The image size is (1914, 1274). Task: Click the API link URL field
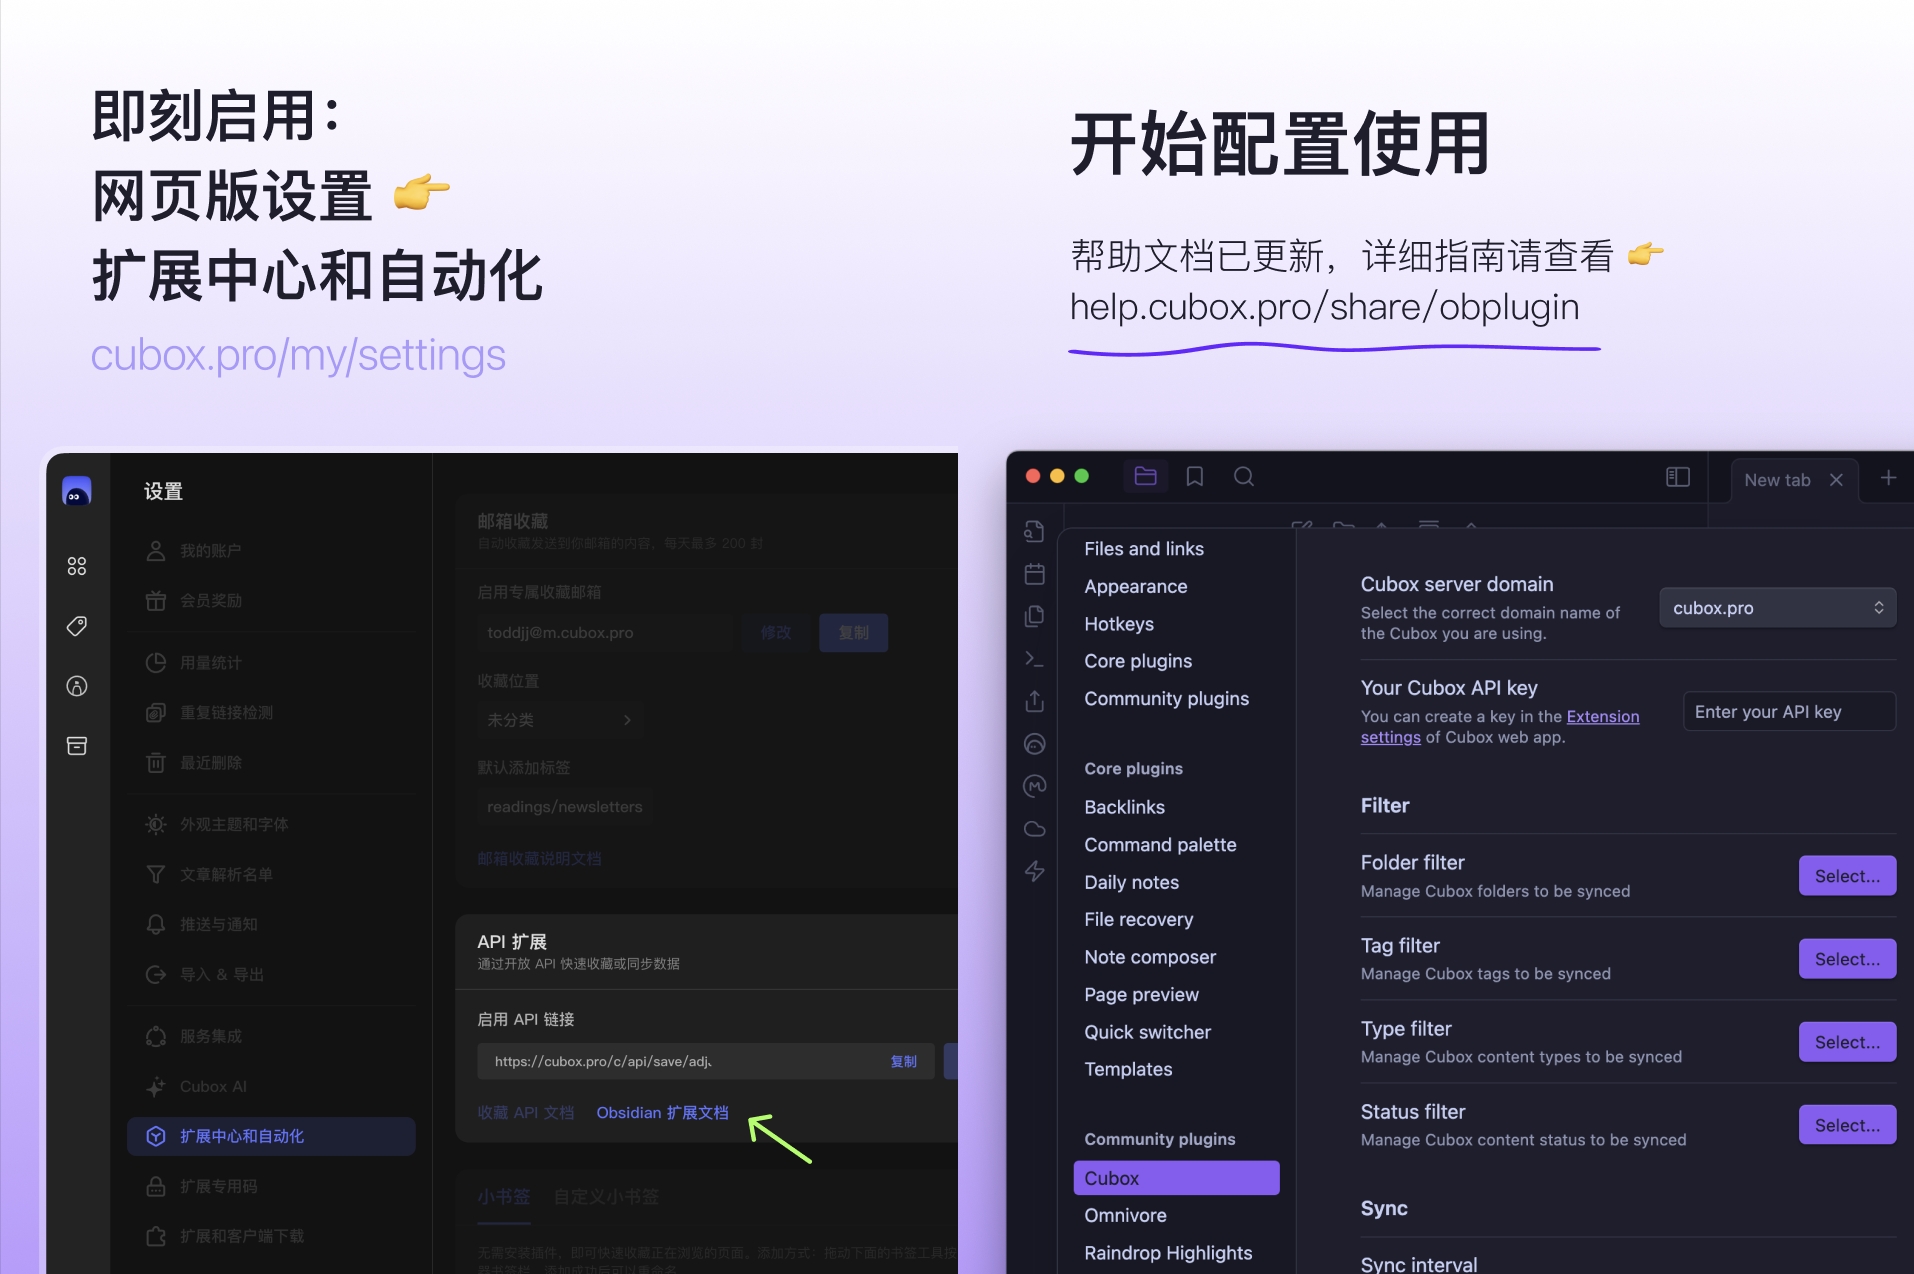pos(706,1062)
